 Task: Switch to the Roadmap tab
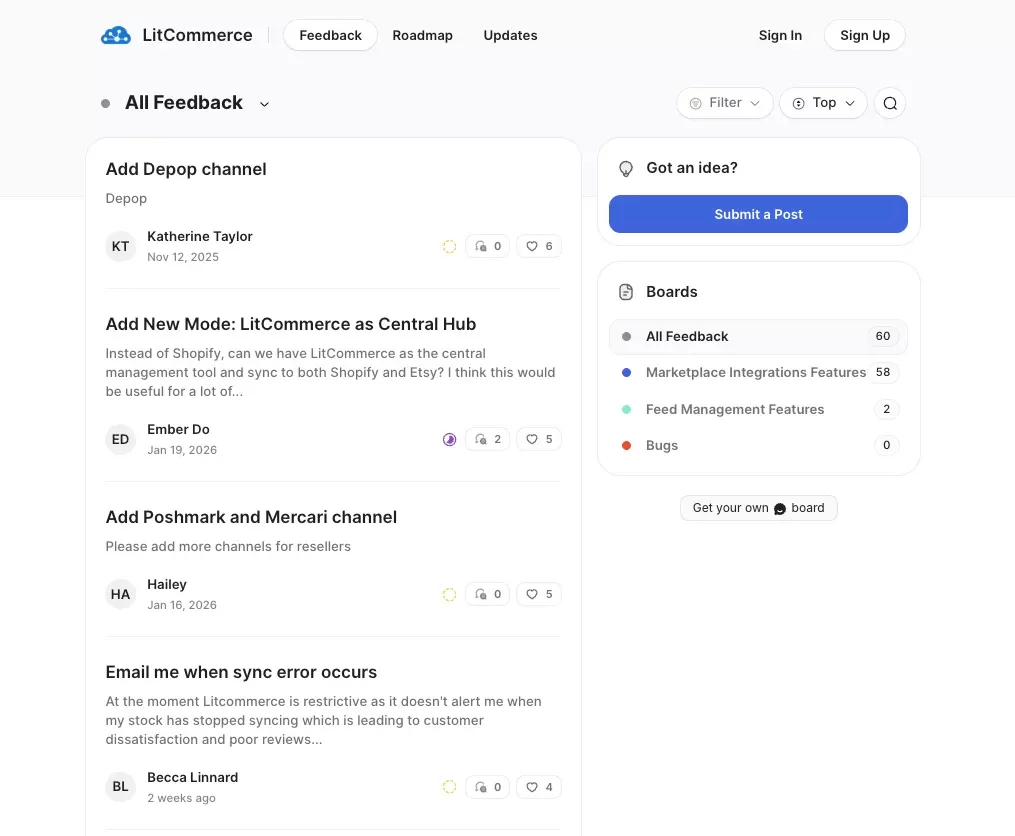(x=422, y=35)
